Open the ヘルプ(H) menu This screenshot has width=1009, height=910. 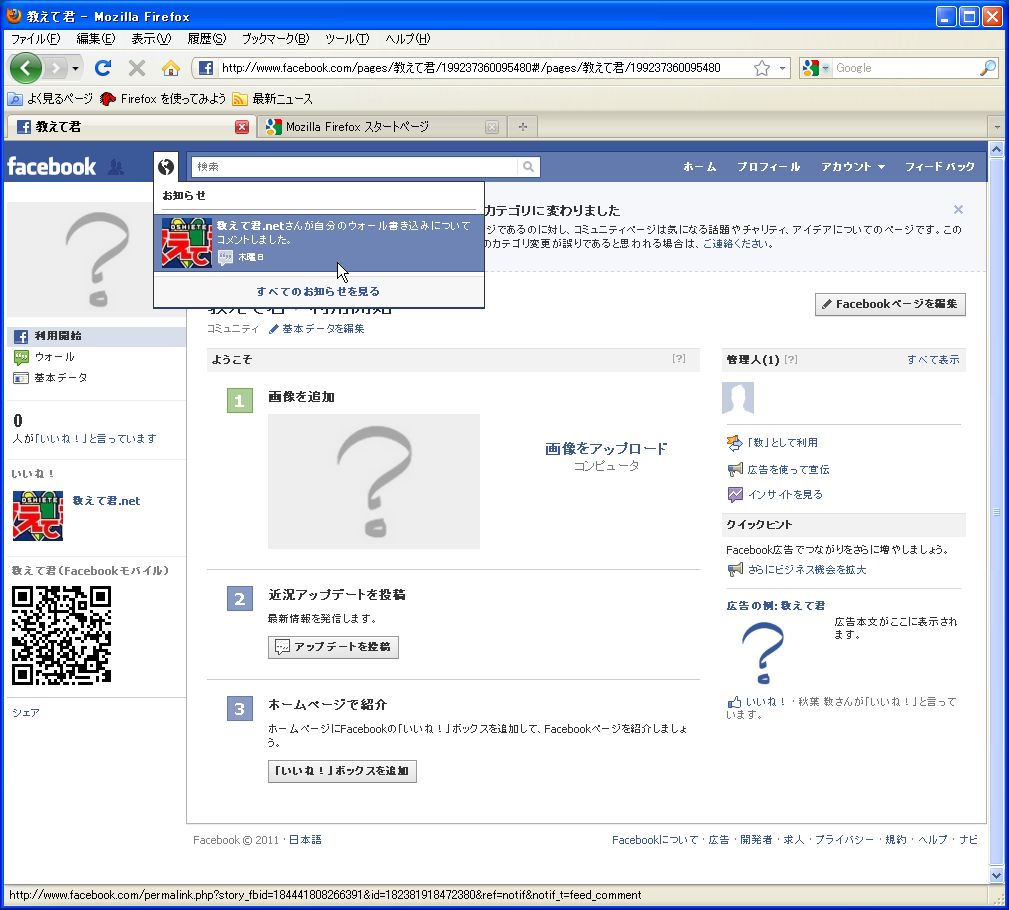pos(407,39)
